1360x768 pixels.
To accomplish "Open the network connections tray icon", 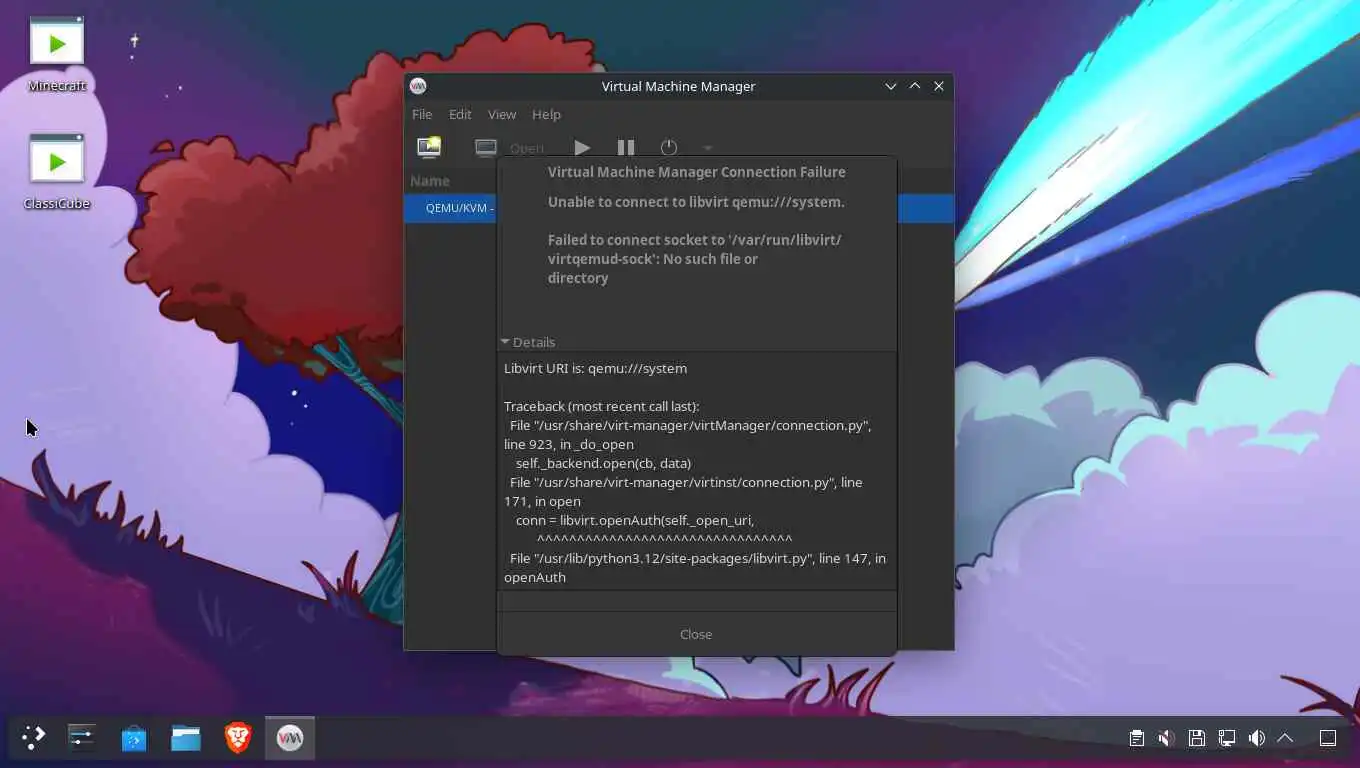I will pyautogui.click(x=1227, y=738).
